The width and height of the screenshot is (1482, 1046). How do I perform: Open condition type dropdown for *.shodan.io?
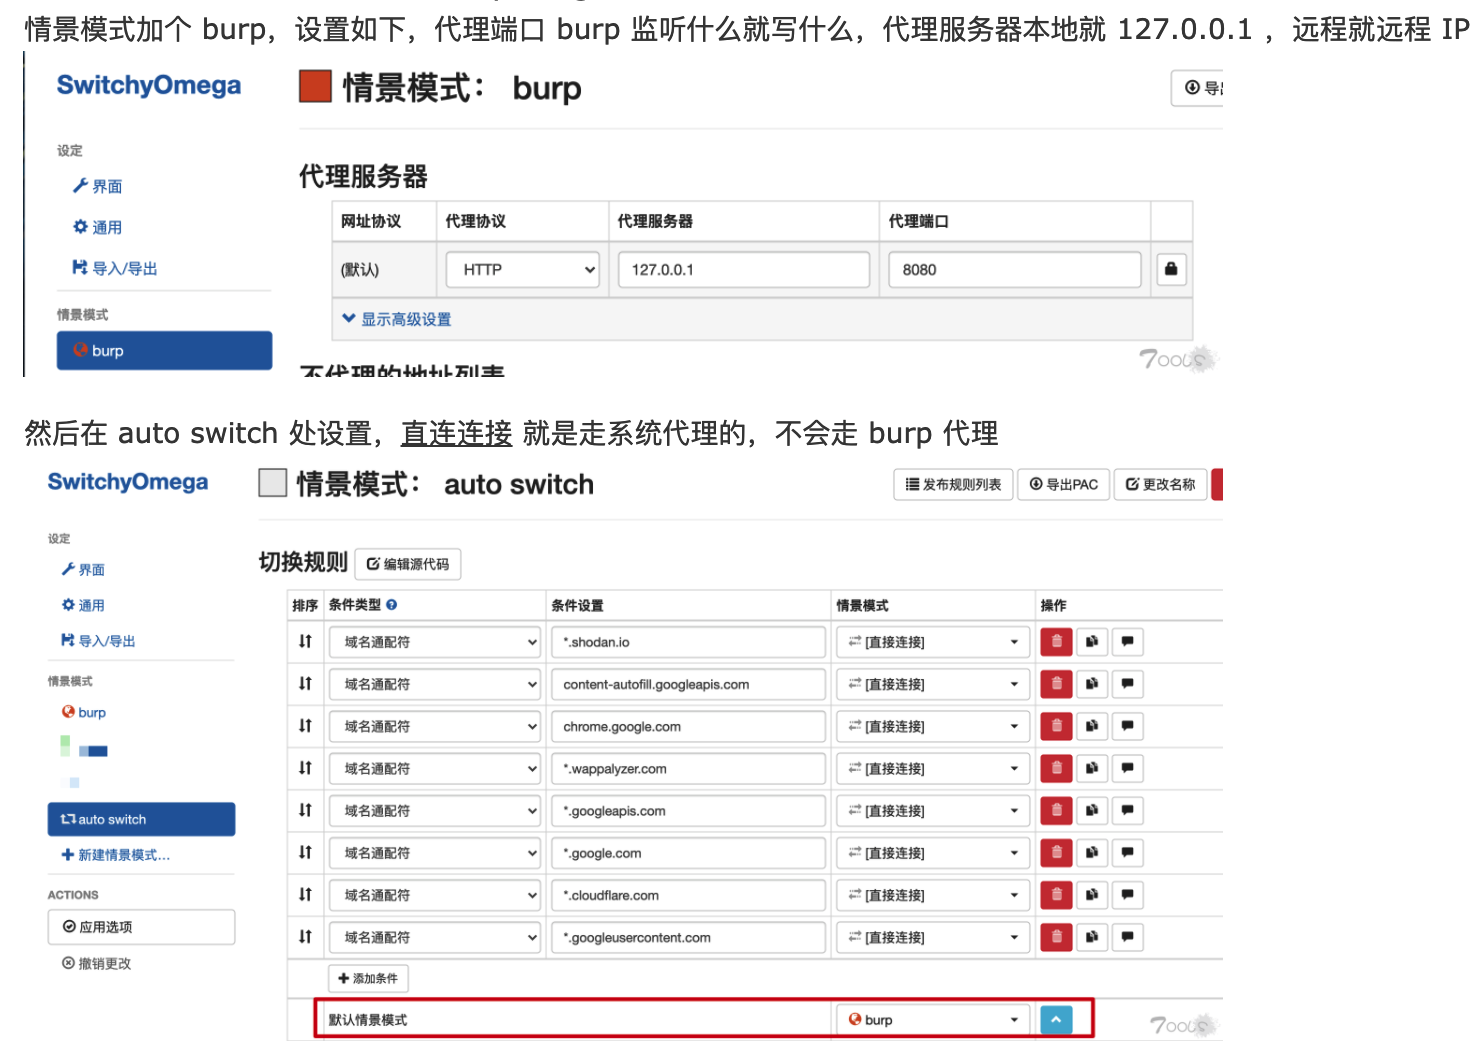point(435,642)
